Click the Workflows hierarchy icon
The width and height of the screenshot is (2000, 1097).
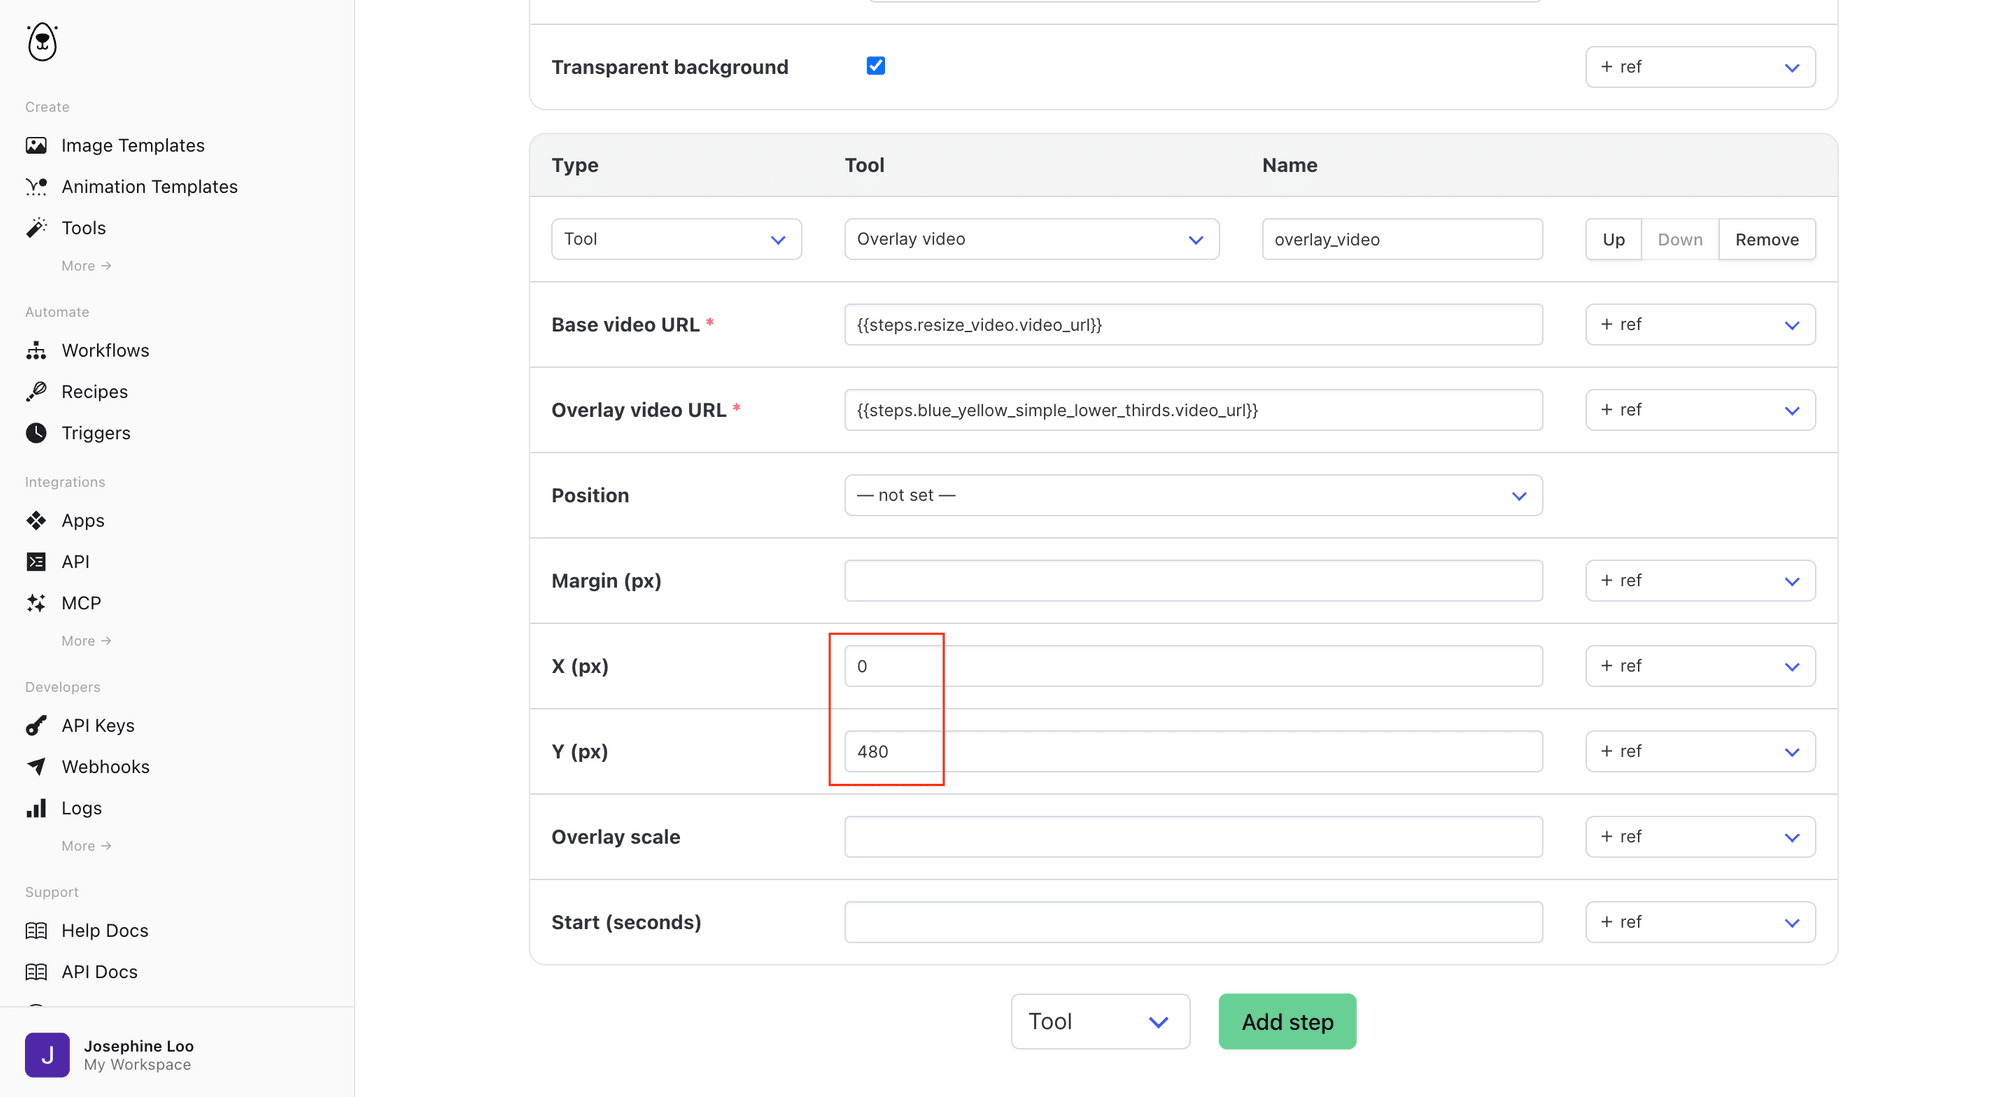point(36,350)
